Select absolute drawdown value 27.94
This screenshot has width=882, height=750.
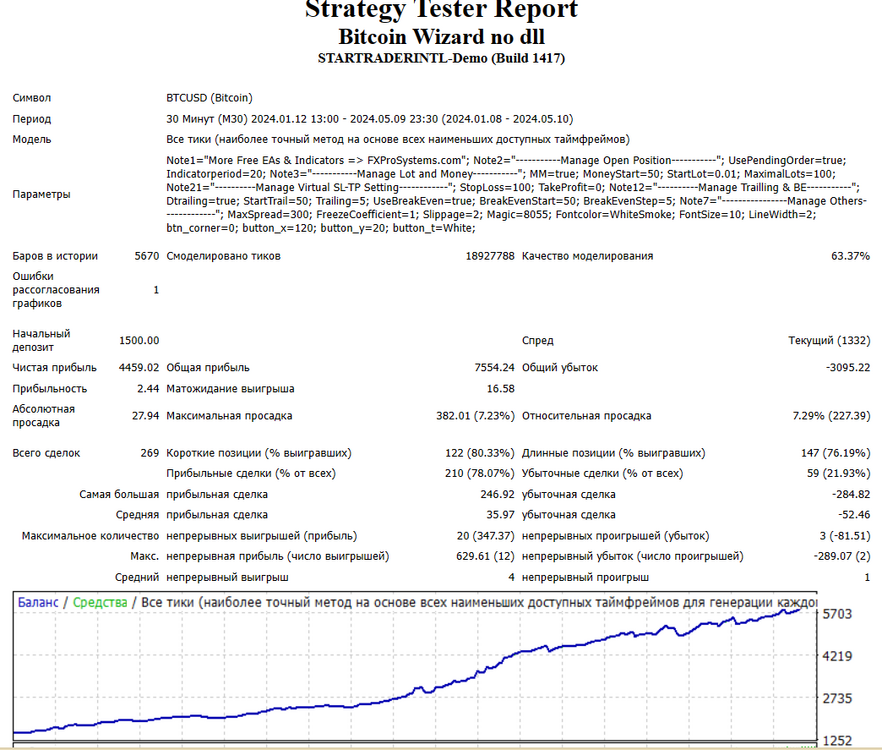146,416
